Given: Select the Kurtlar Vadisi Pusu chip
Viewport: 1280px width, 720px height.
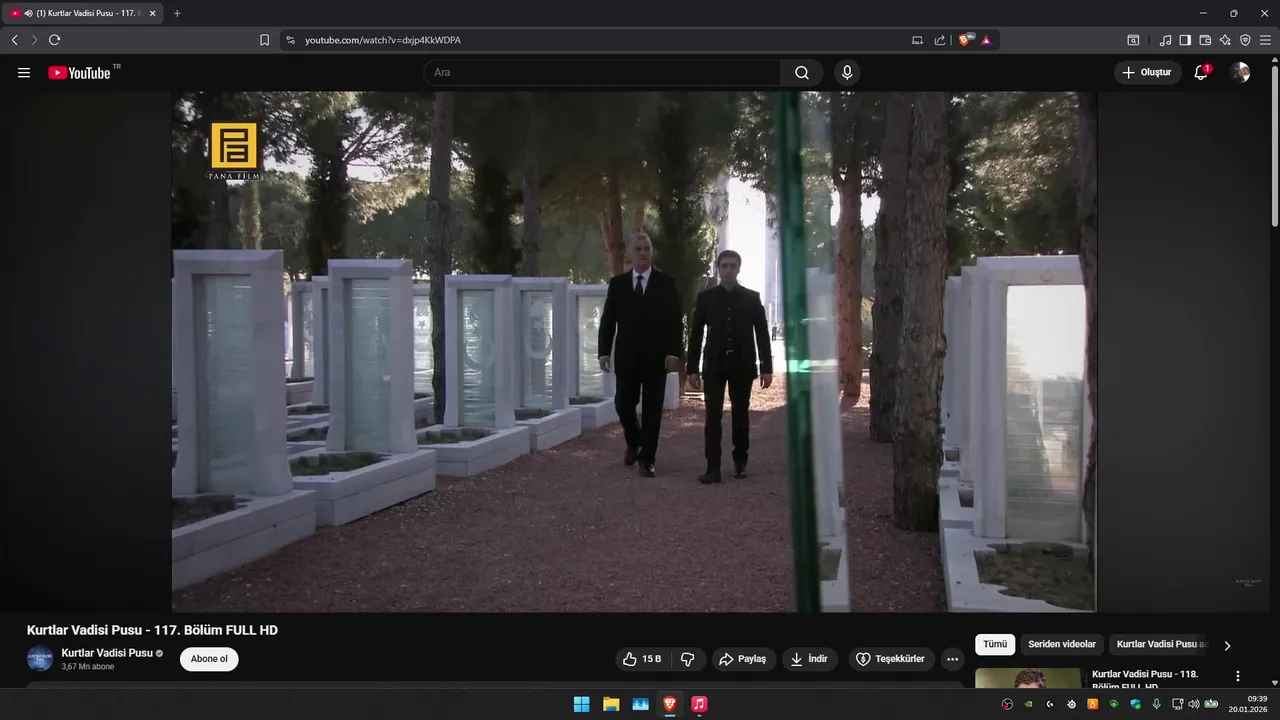Looking at the screenshot, I should [x=1162, y=645].
